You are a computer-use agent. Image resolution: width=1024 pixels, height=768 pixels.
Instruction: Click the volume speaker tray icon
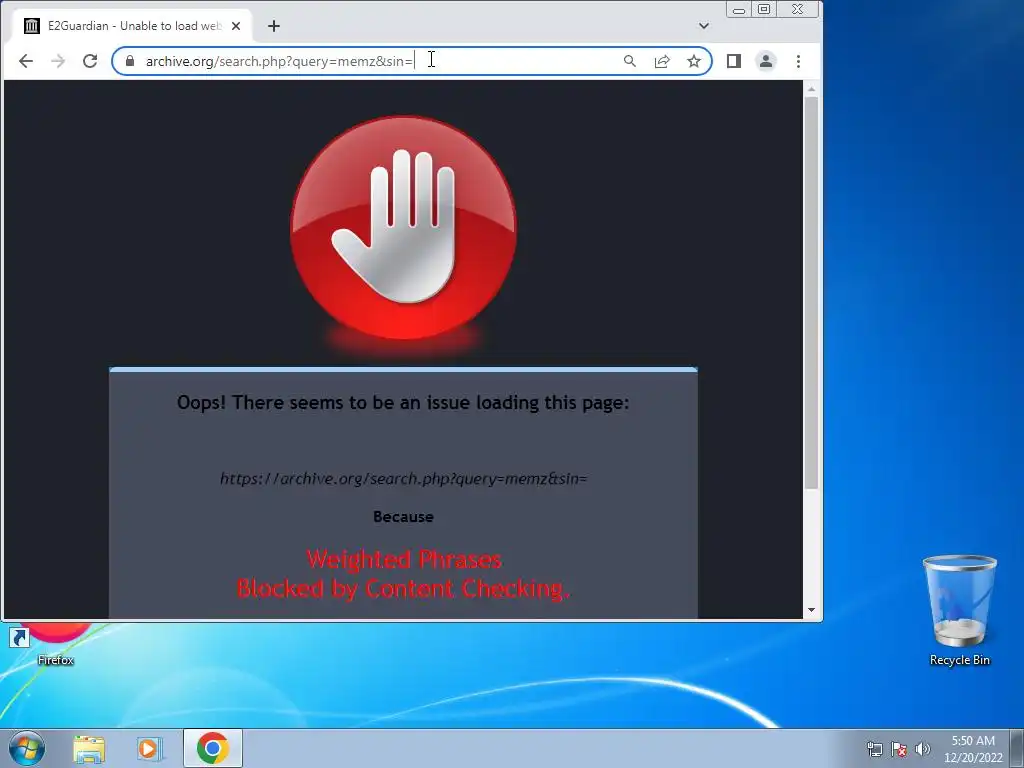click(x=922, y=749)
